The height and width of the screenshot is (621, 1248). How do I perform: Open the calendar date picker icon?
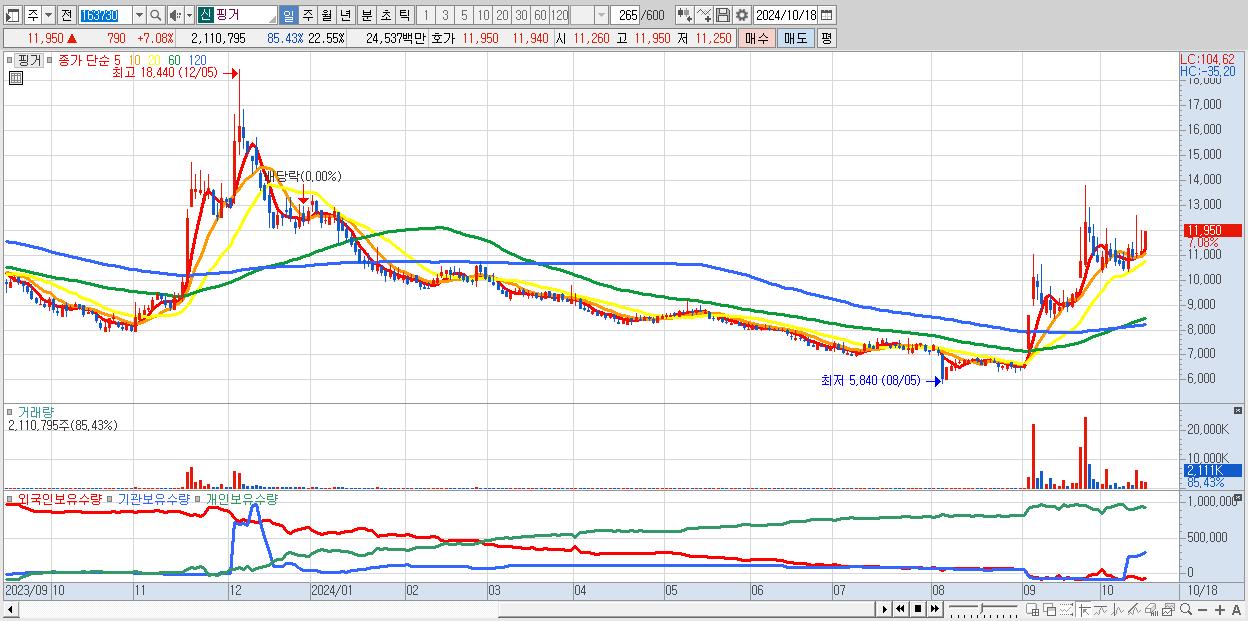tap(827, 15)
